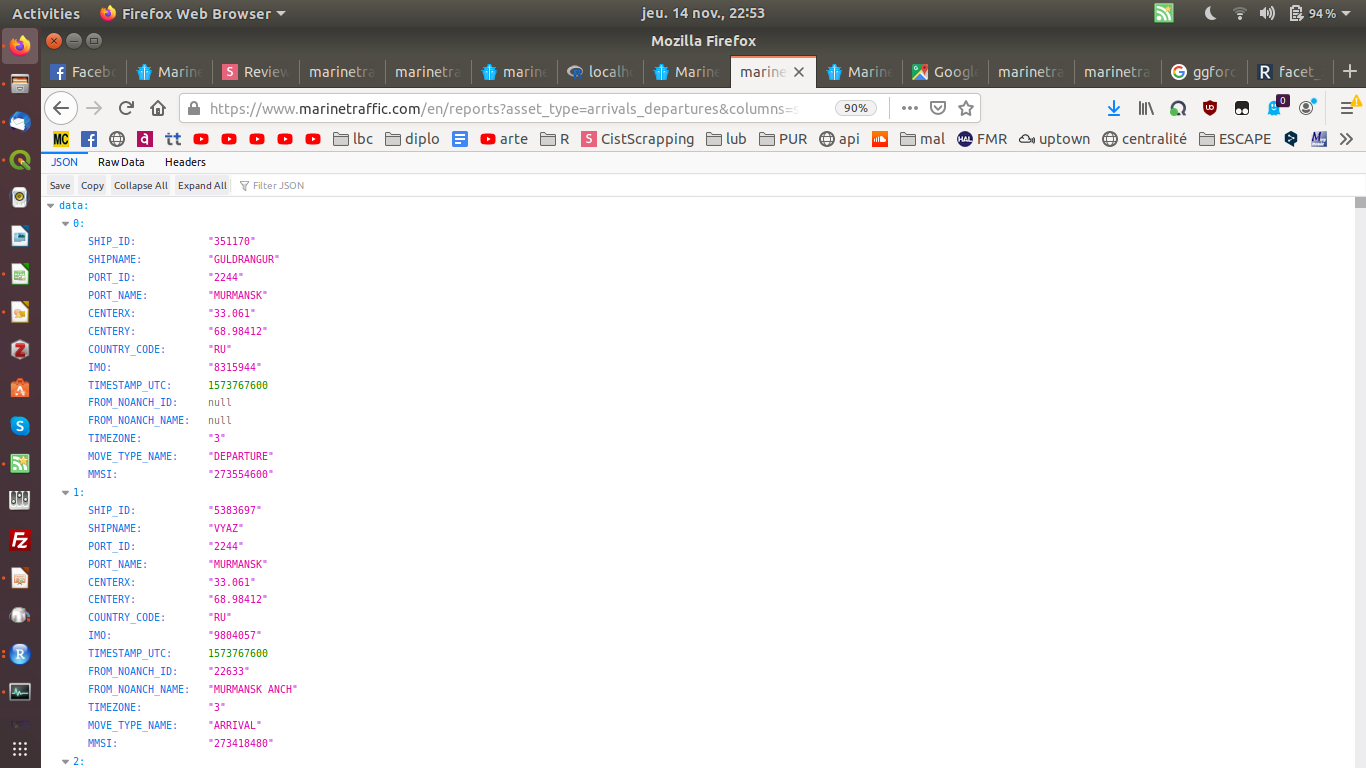Open the RSS indicator in top bar

[1164, 13]
